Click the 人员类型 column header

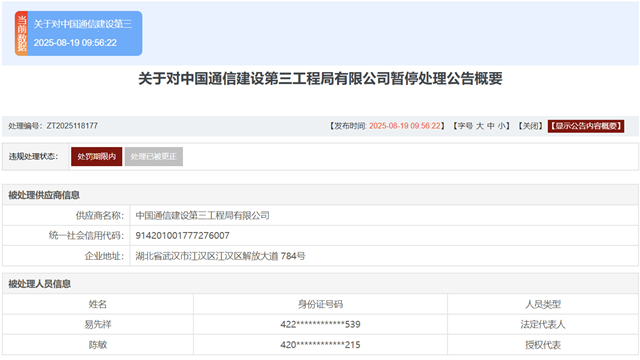tap(543, 304)
